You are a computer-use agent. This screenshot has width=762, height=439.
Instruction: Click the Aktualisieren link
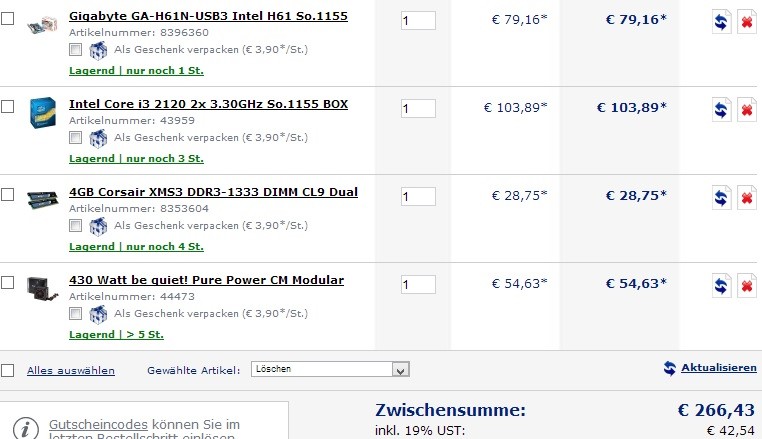[718, 368]
